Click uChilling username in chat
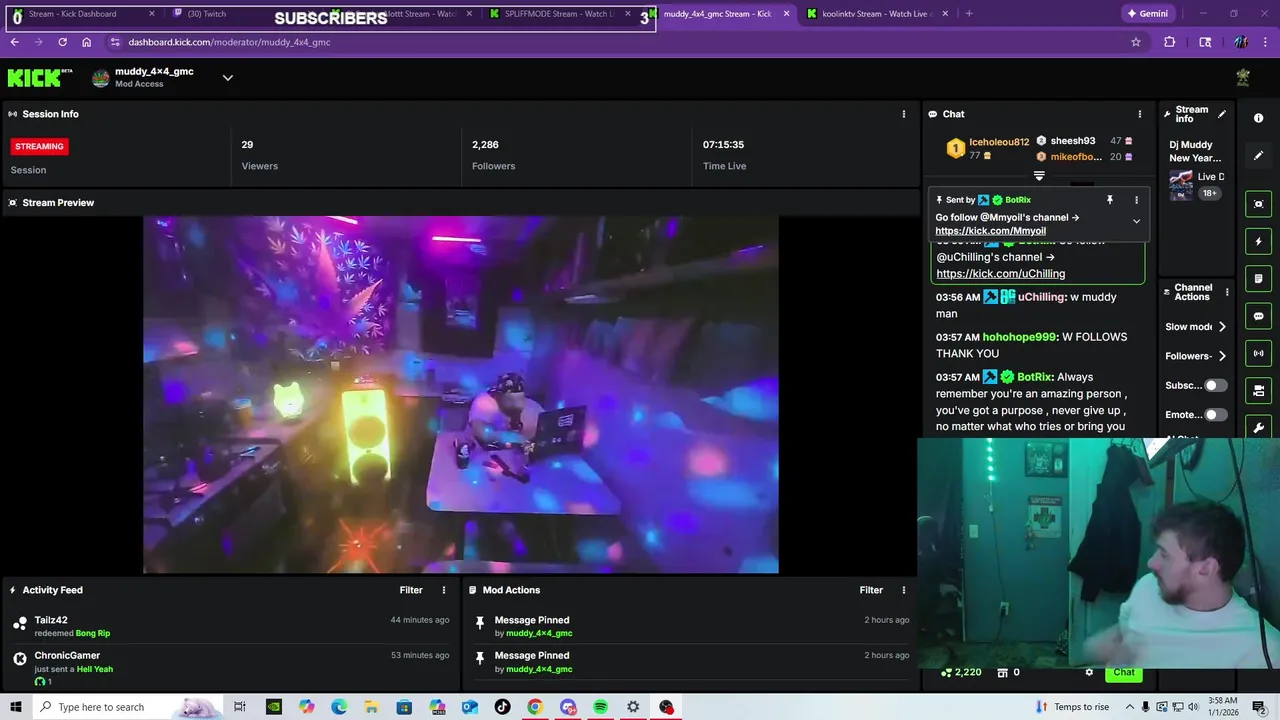The height and width of the screenshot is (720, 1280). point(1041,297)
